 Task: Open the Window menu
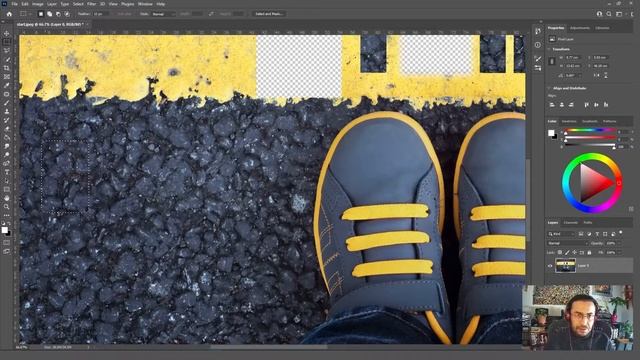point(145,4)
